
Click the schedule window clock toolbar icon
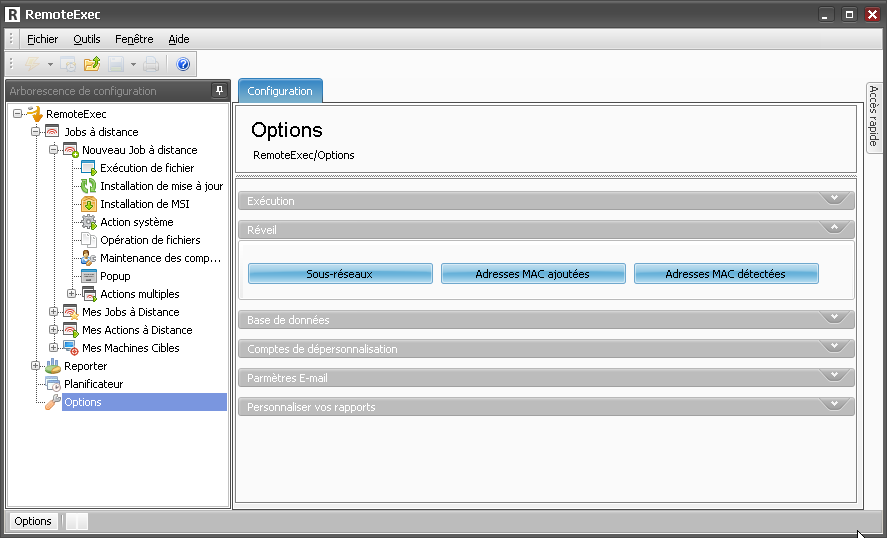coord(68,64)
